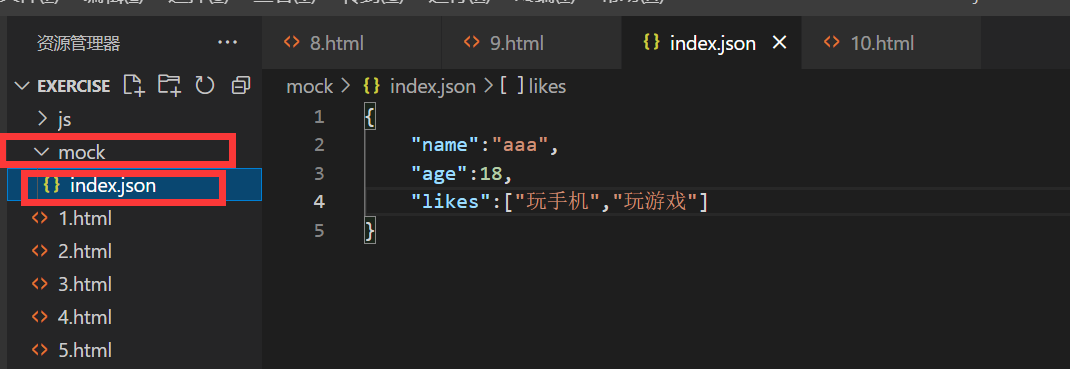Select the index.json editor tab
1070x369 pixels.
[x=712, y=43]
